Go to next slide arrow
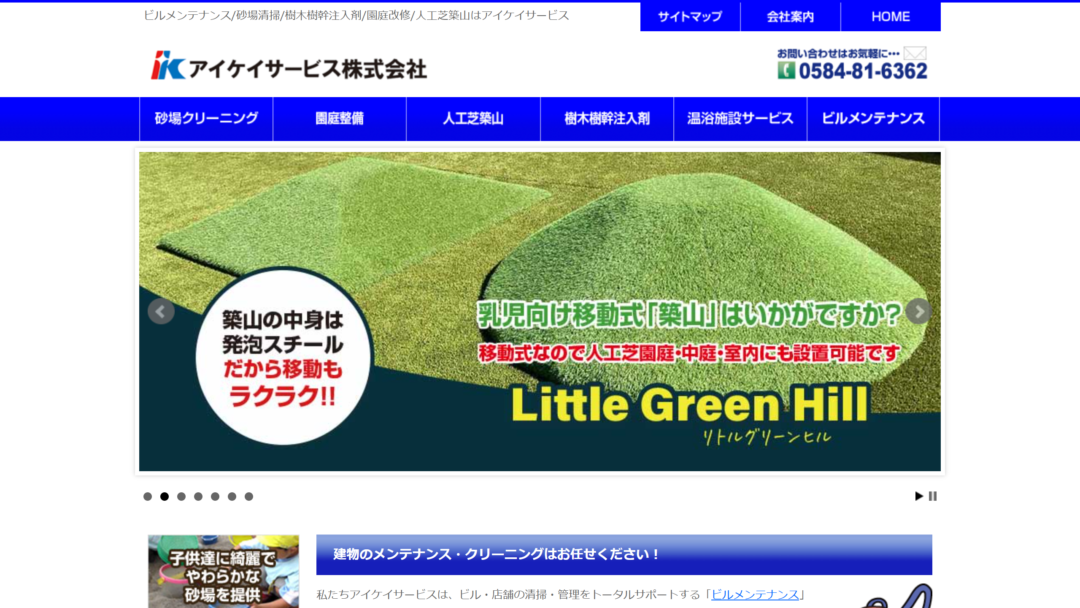 click(x=918, y=311)
